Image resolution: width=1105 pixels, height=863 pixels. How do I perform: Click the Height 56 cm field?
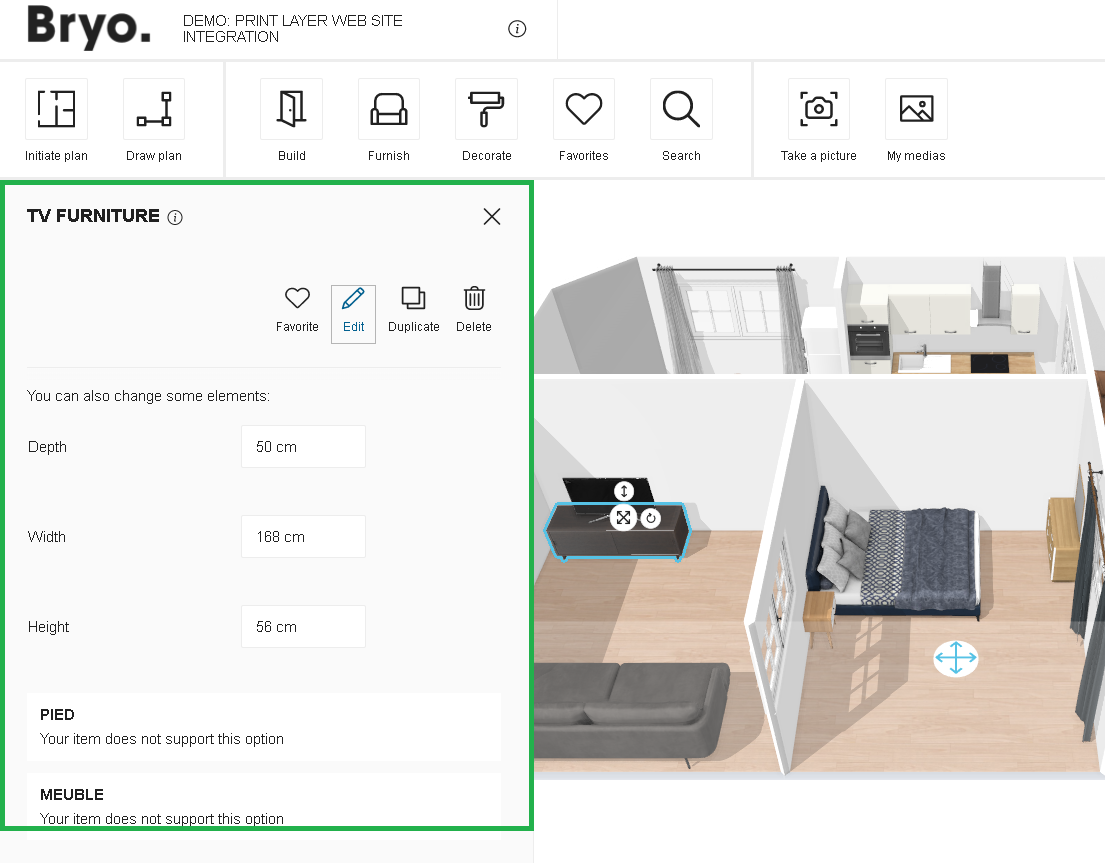[303, 627]
